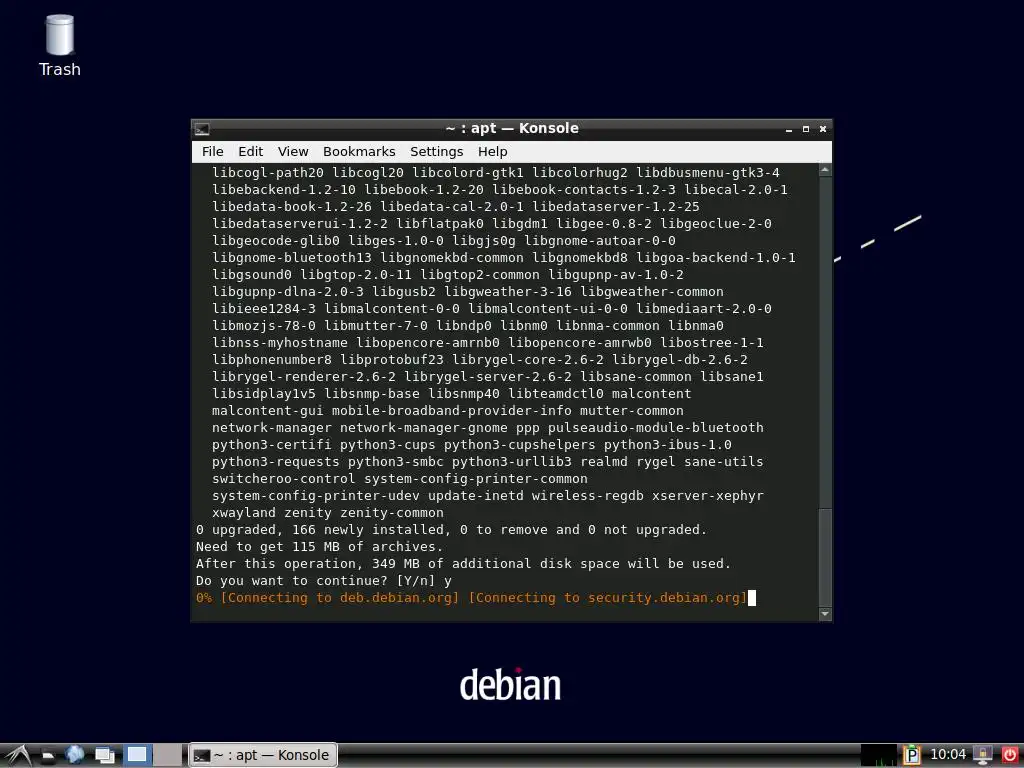This screenshot has height=768, width=1024.
Task: Open the clipboard manager tray icon
Action: tap(911, 755)
